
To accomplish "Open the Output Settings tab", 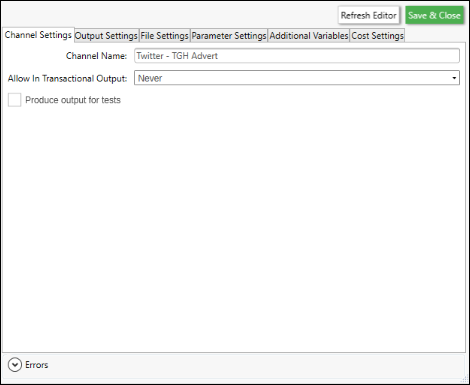I will 106,36.
